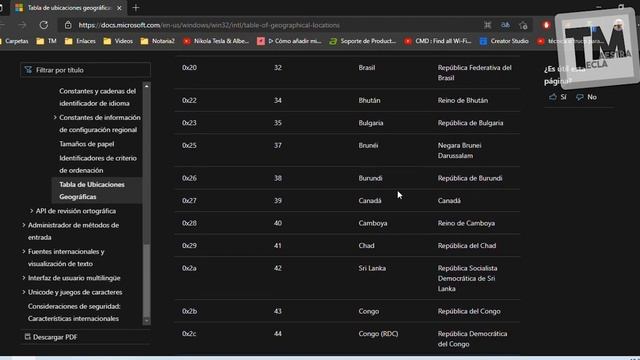
Task: Open Consideraciones de seguridad: Características internacionales
Action: point(74,312)
